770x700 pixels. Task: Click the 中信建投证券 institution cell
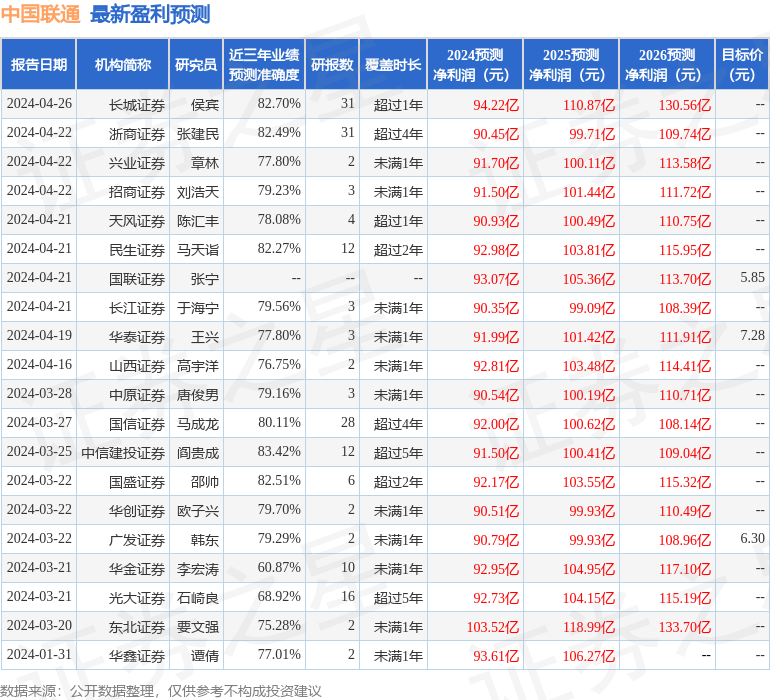pyautogui.click(x=123, y=452)
